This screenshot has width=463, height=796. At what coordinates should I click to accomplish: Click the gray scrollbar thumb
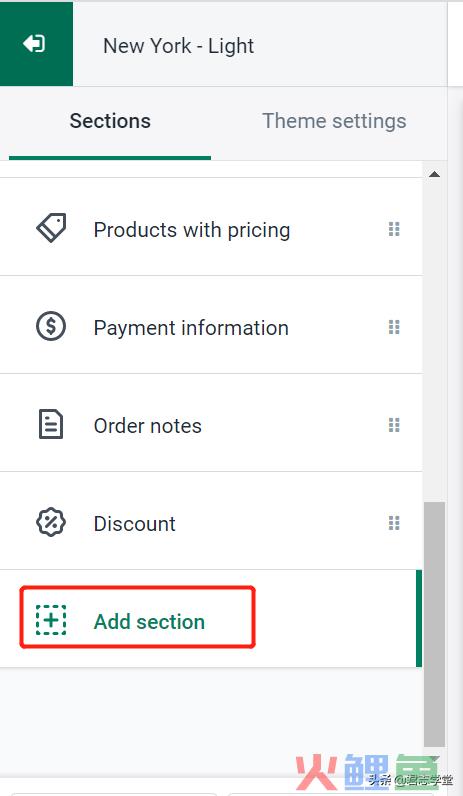pyautogui.click(x=434, y=624)
